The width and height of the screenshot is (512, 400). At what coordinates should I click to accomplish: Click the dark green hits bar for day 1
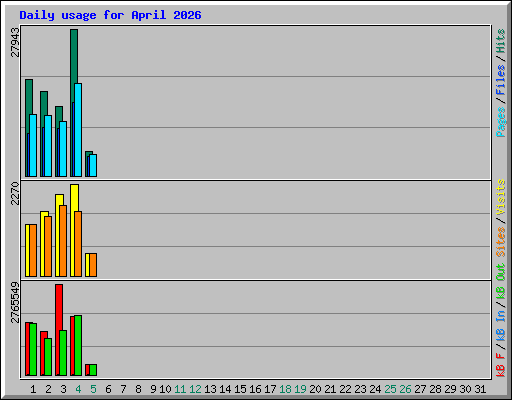pos(29,97)
